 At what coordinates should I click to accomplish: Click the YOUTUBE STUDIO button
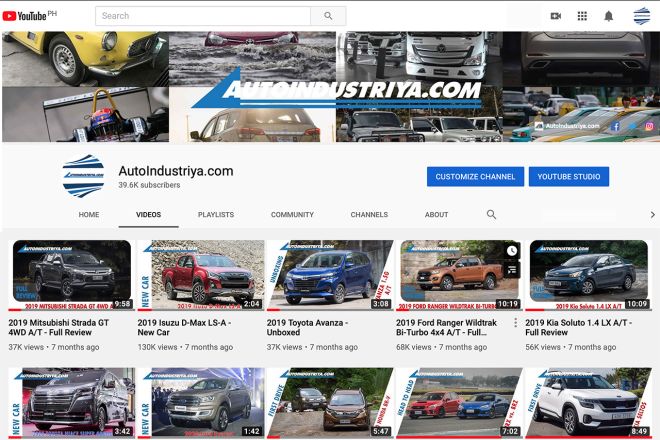click(x=569, y=176)
